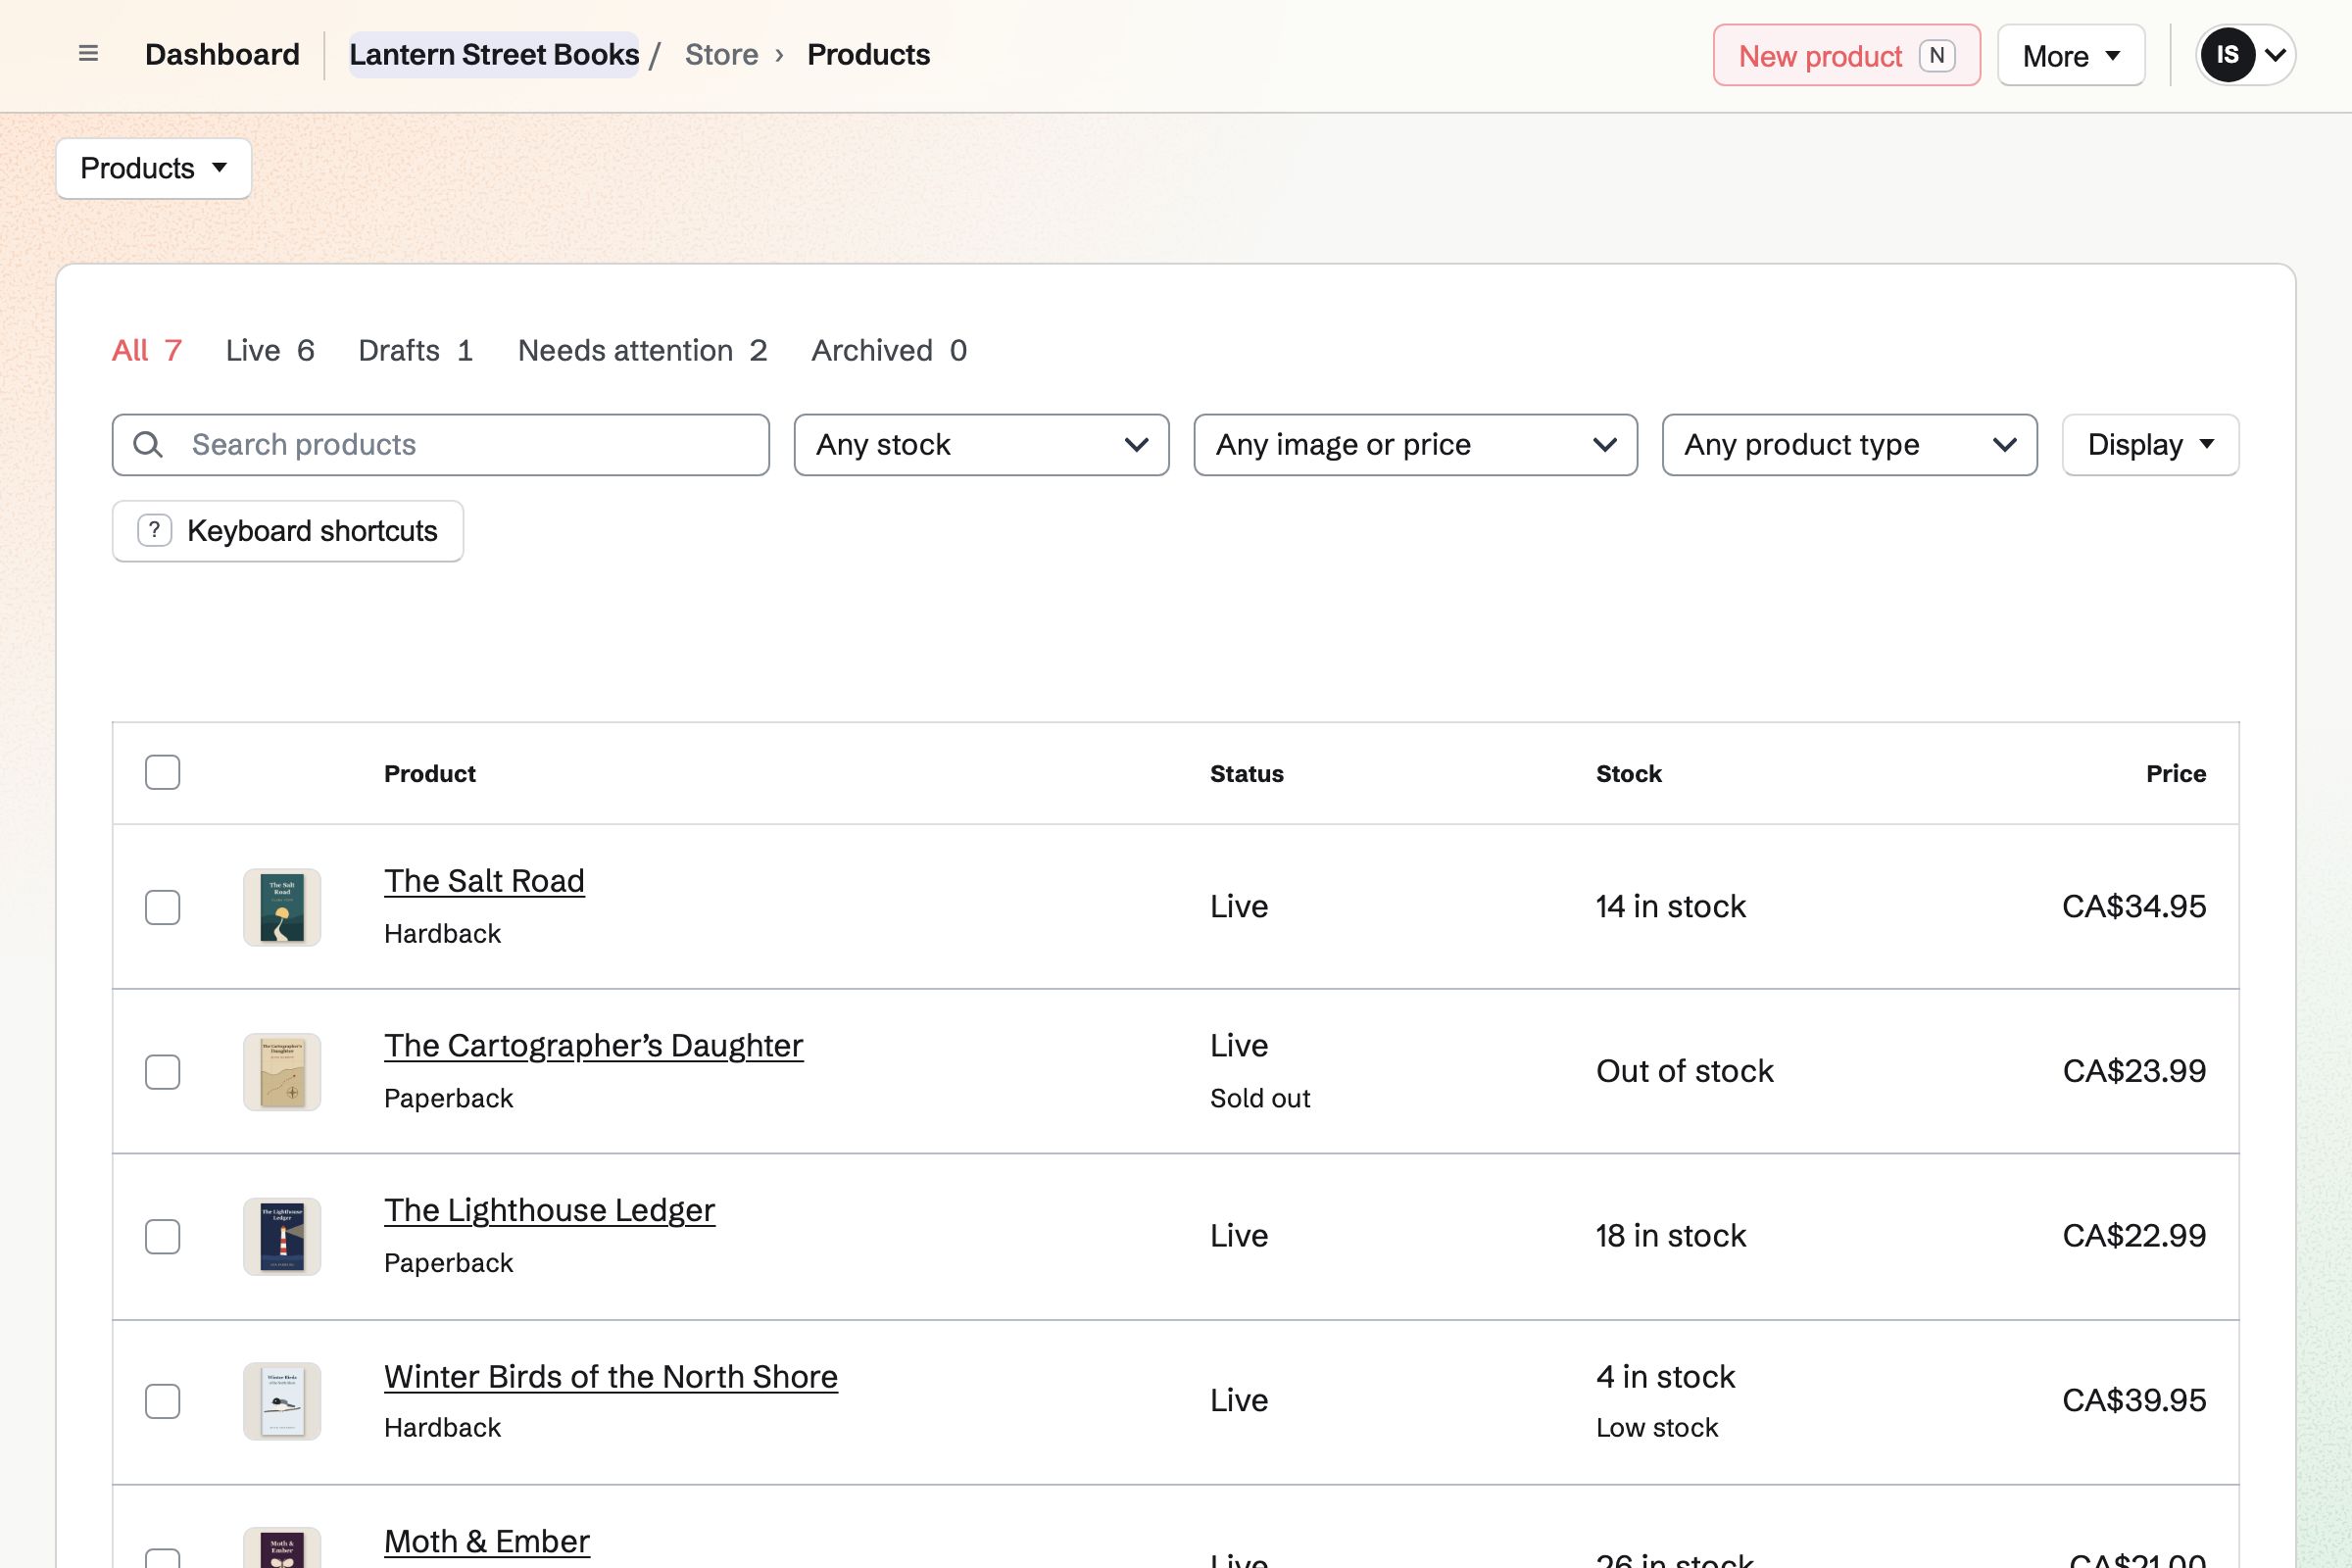Image resolution: width=2352 pixels, height=1568 pixels.
Task: Toggle the select-all products checkbox
Action: (162, 773)
